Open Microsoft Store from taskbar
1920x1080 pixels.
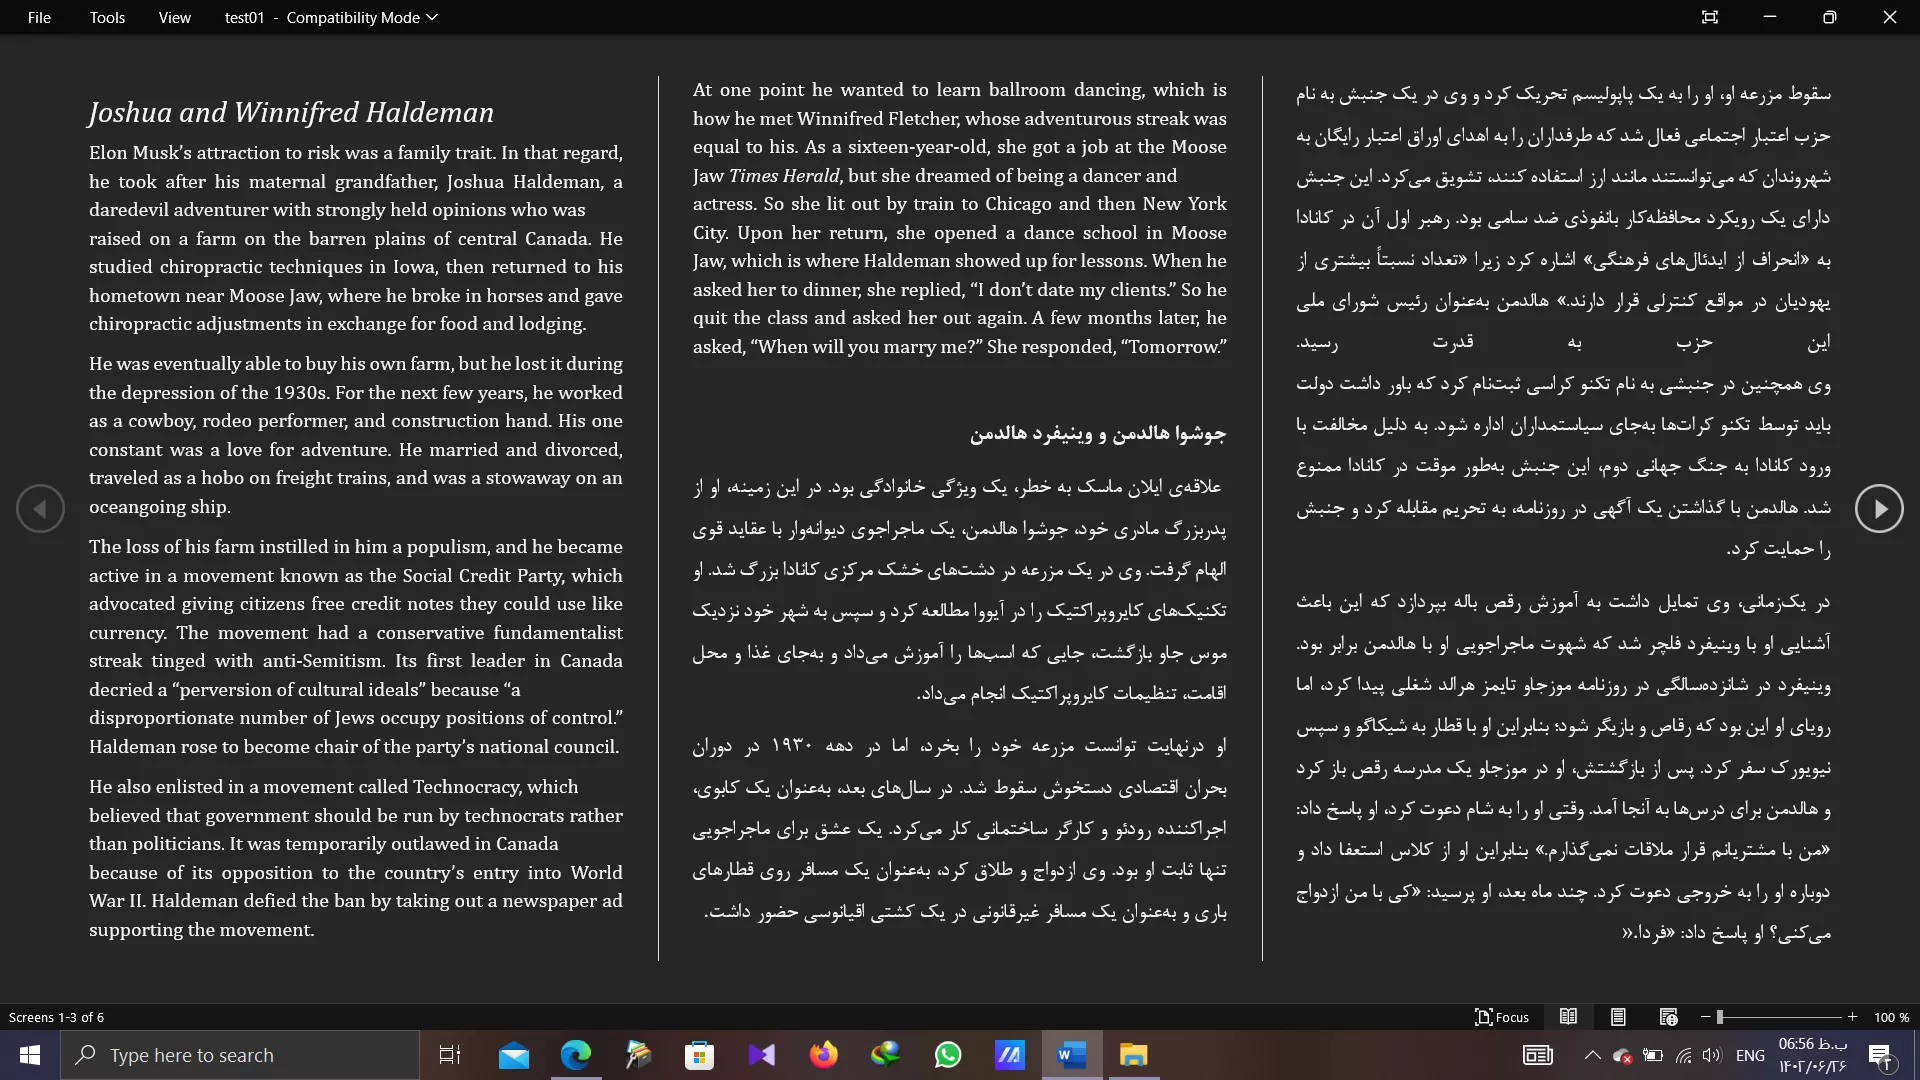click(699, 1055)
